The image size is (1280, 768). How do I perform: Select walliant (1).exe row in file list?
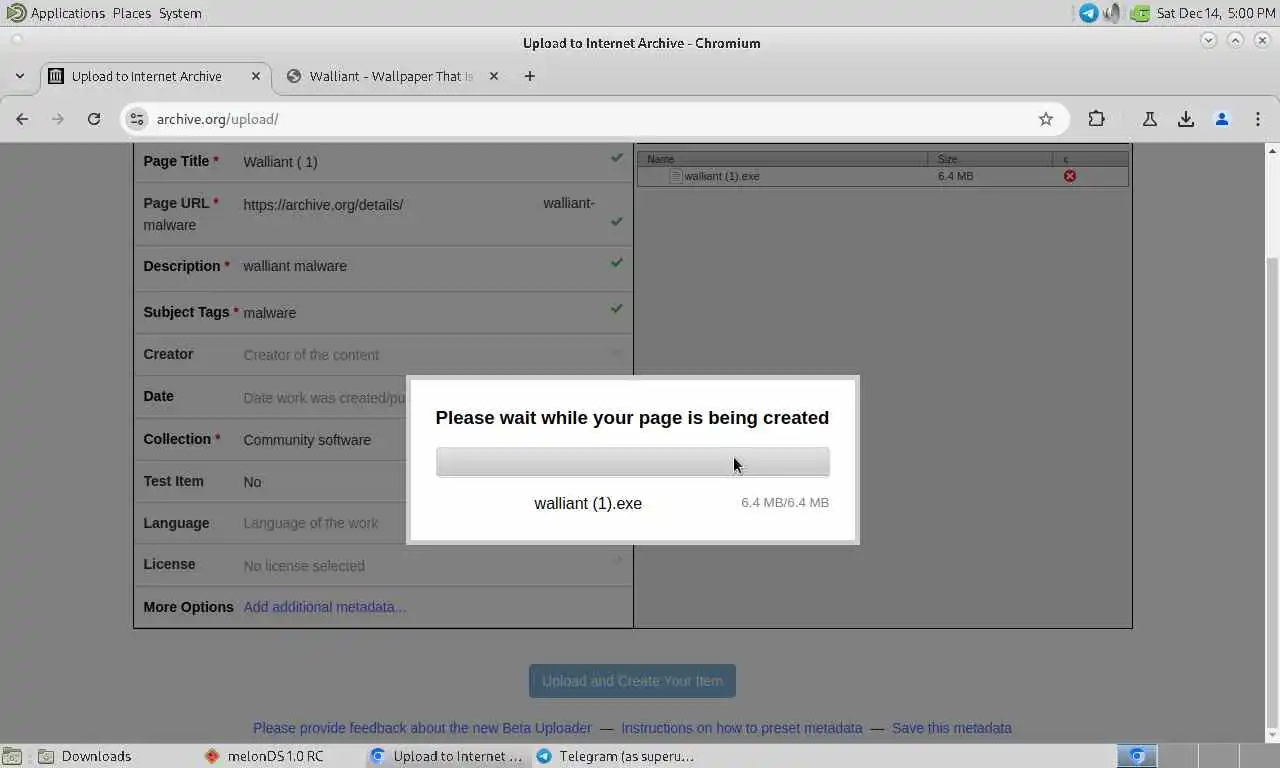click(883, 176)
